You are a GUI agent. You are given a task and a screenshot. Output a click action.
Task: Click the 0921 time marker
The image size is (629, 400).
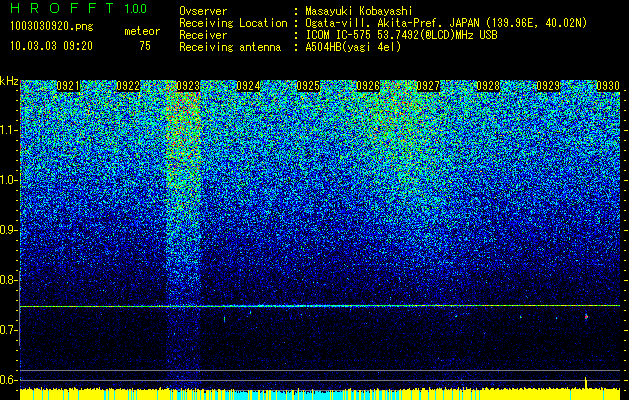[68, 86]
